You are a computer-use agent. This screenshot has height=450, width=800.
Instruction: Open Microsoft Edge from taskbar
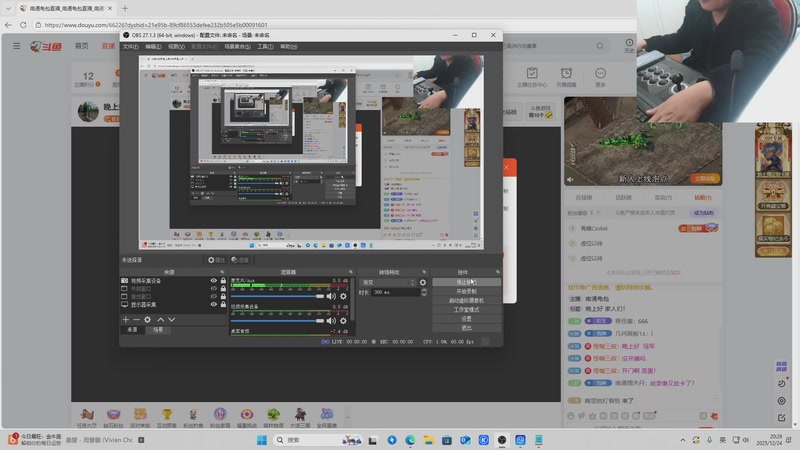410,440
